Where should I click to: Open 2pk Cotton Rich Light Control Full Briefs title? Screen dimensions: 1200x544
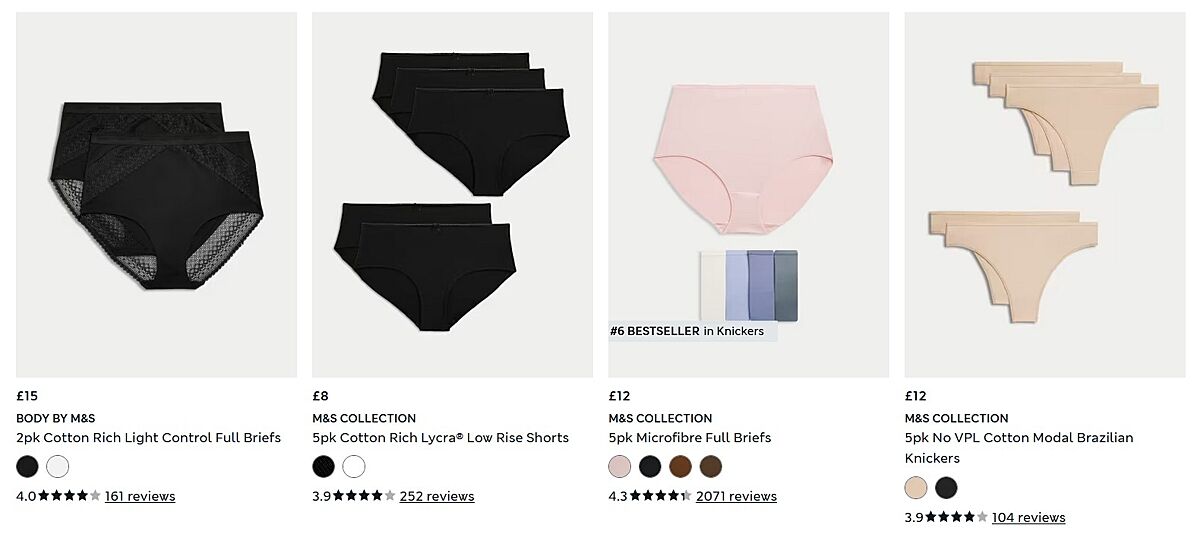point(149,438)
